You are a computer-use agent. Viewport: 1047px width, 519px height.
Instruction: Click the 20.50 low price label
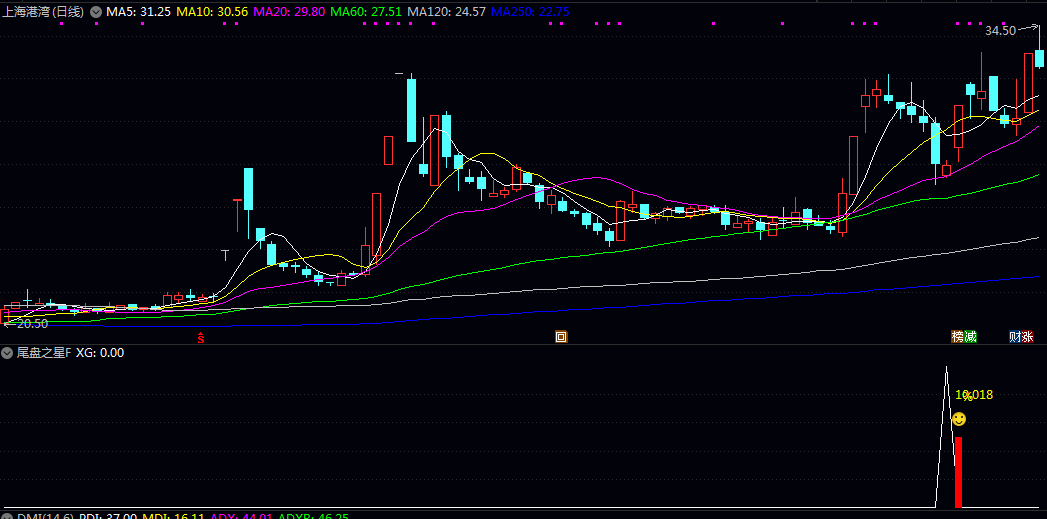click(32, 323)
